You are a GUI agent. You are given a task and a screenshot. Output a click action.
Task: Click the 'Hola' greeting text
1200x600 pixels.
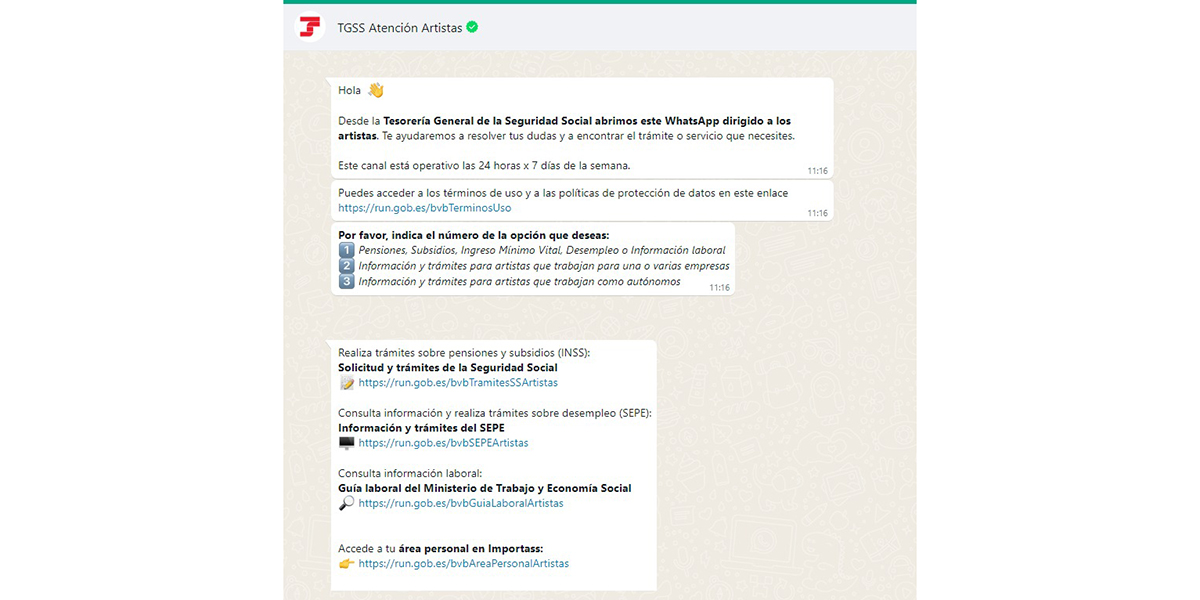click(350, 90)
